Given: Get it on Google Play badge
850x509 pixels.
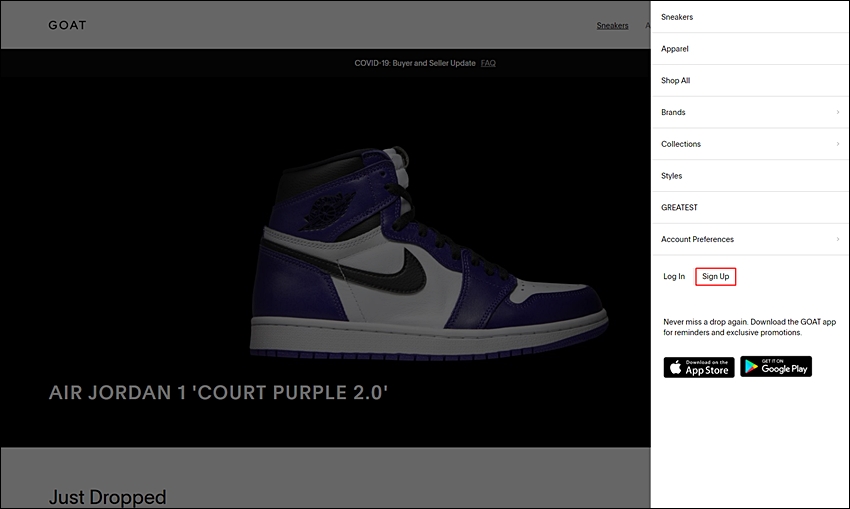Looking at the screenshot, I should (776, 366).
